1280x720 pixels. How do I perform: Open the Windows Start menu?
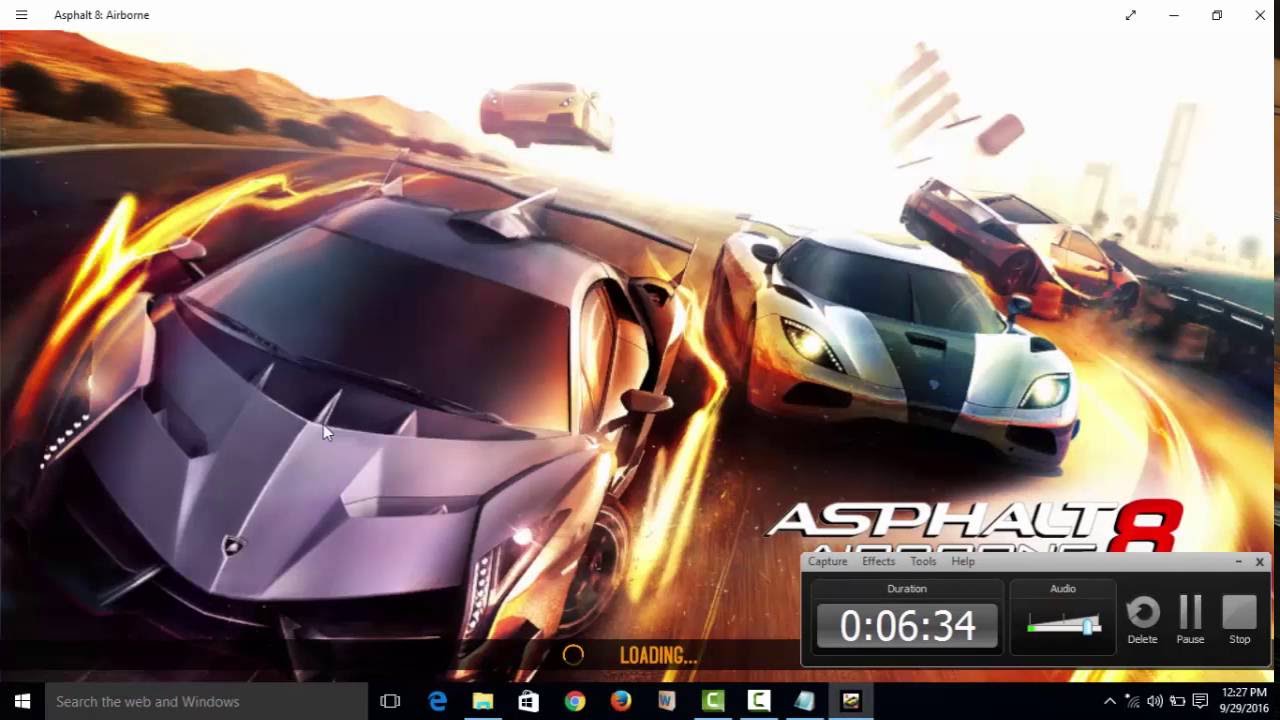tap(22, 702)
